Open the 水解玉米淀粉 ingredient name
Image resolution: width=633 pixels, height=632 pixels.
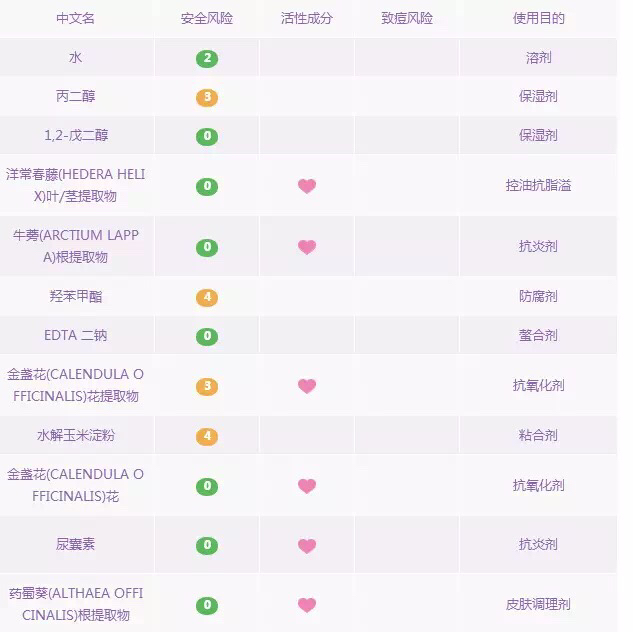(x=76, y=435)
